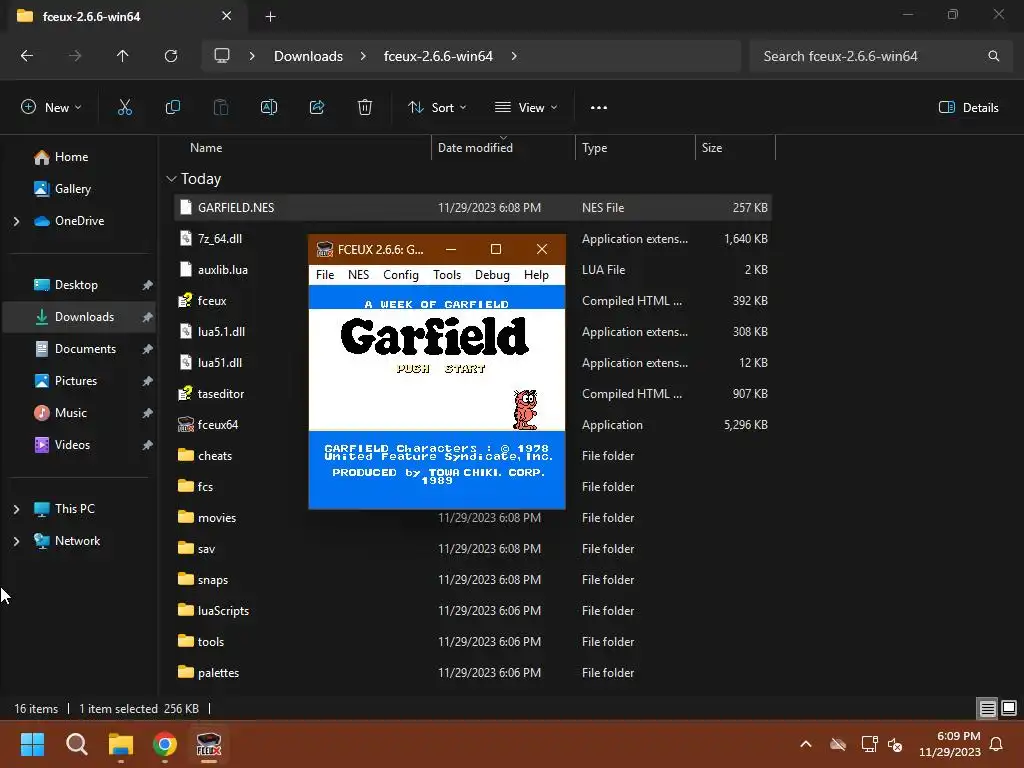Screen dimensions: 1024x768
Task: Show hidden system tray icons
Action: coord(806,744)
